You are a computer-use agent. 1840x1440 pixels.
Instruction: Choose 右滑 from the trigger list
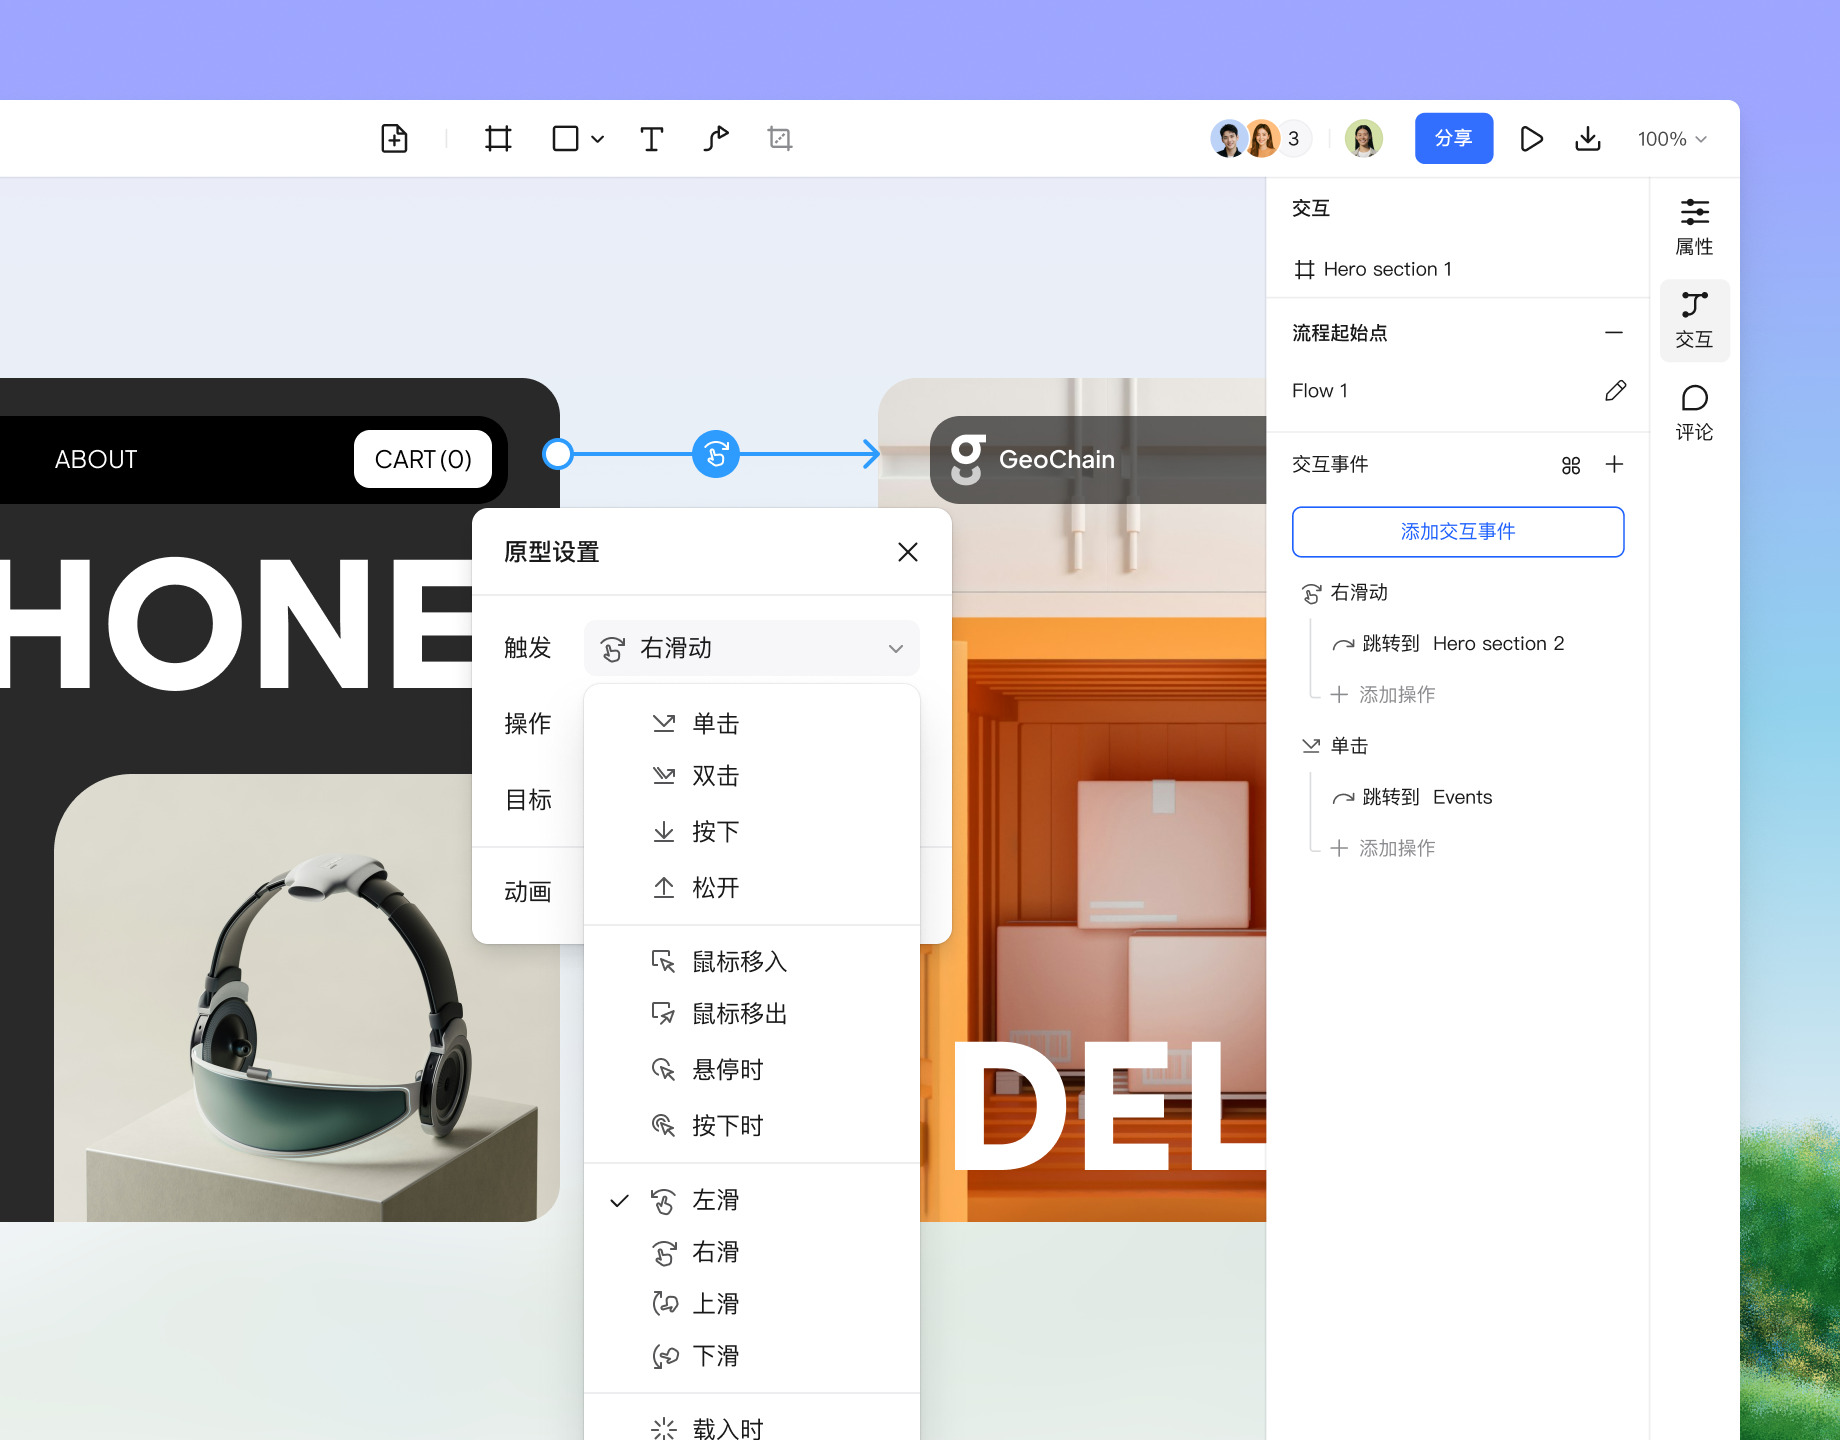coord(715,1252)
